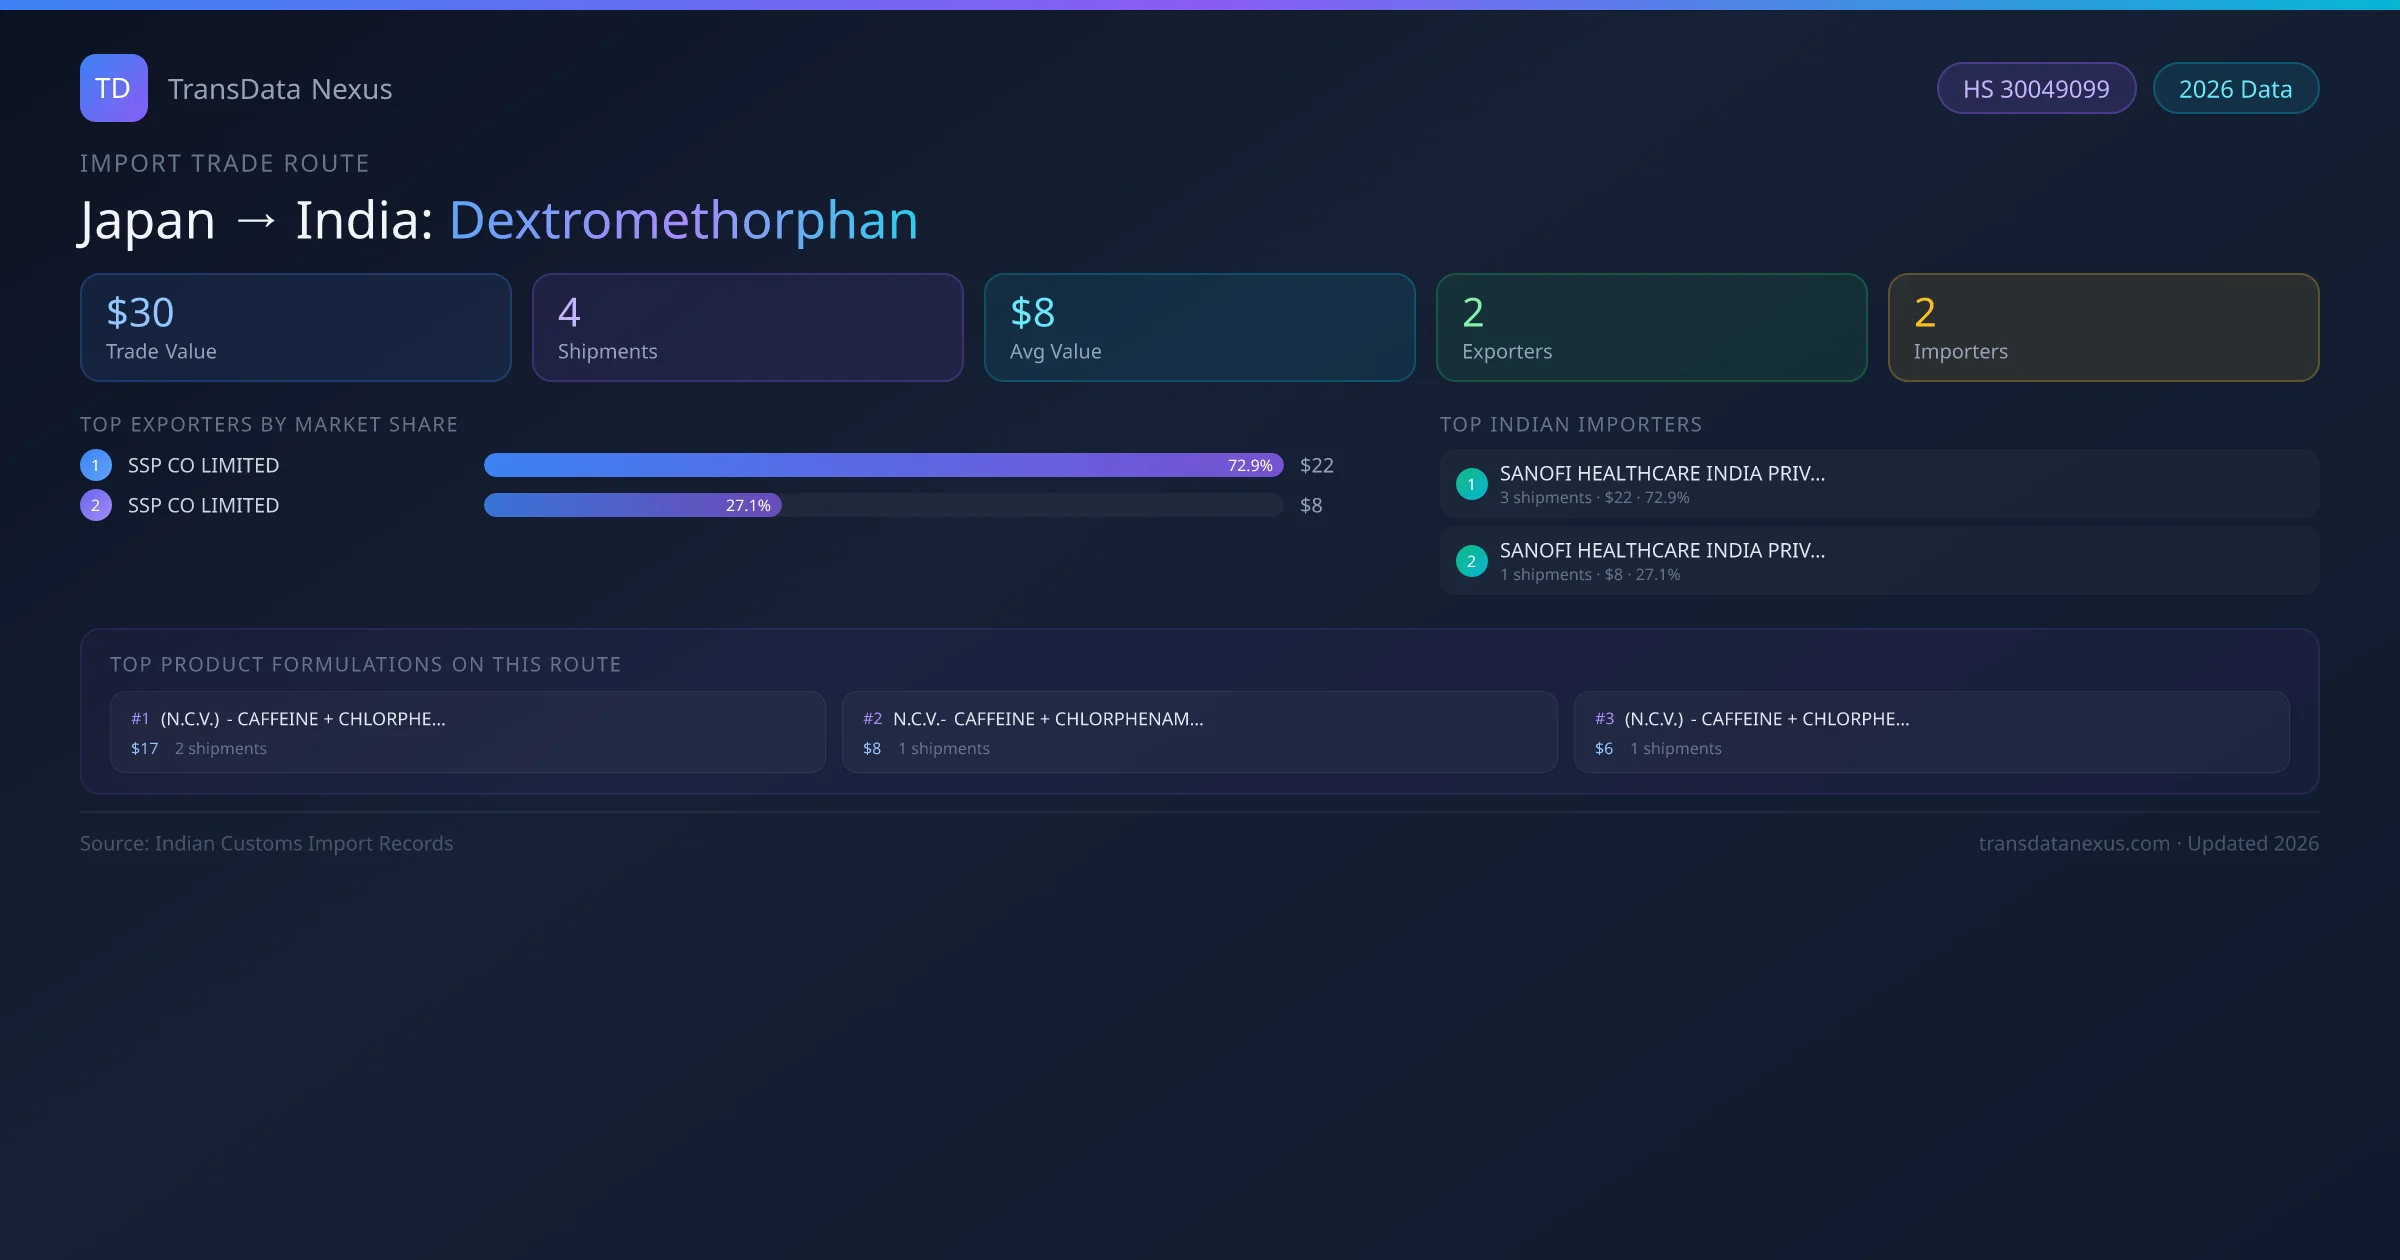This screenshot has height=1260, width=2400.
Task: Open the #1 product formulation card
Action: click(467, 732)
